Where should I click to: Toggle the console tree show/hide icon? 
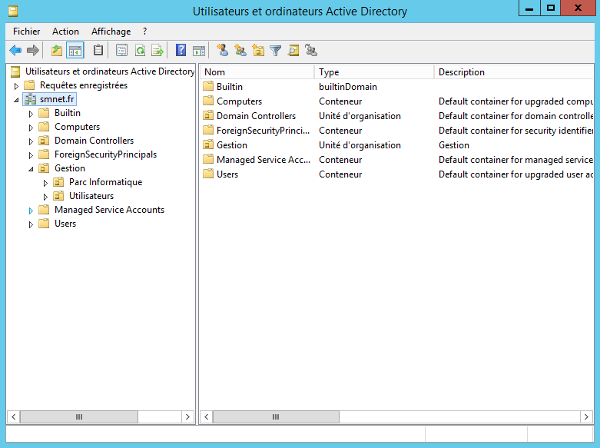point(75,51)
